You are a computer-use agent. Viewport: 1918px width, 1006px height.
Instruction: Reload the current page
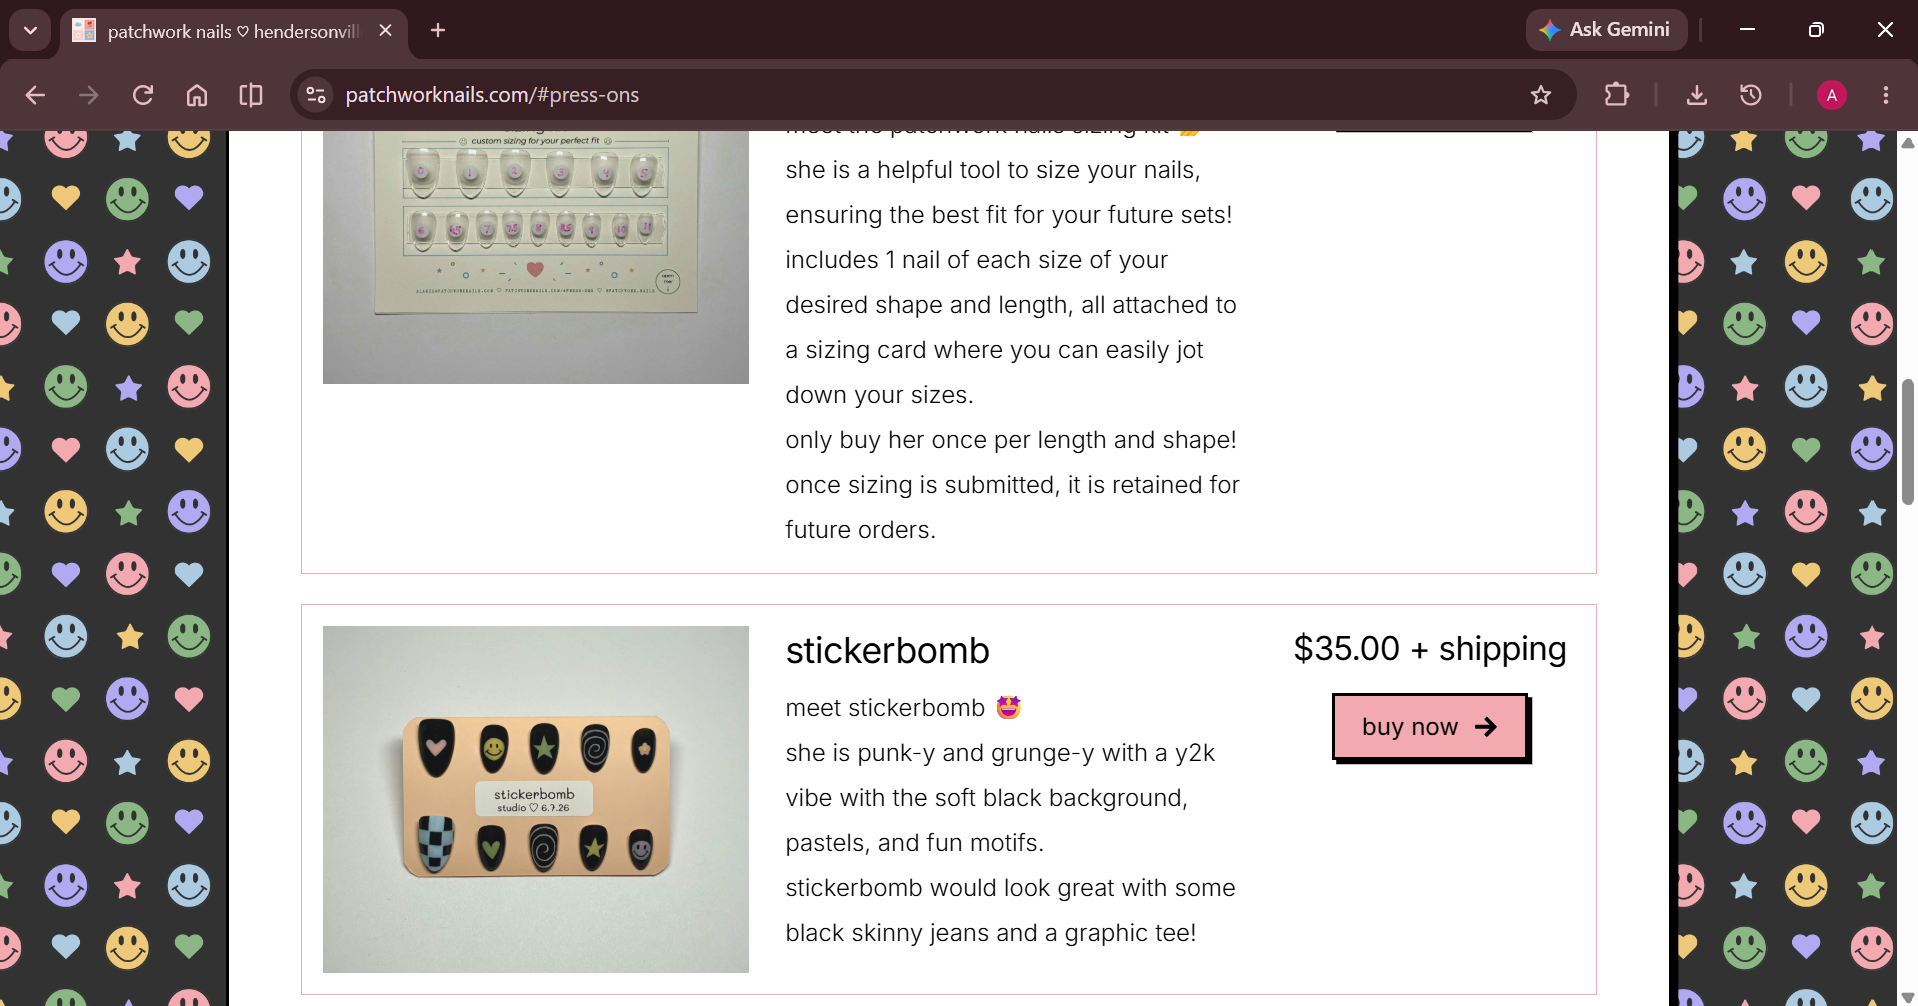tap(143, 95)
